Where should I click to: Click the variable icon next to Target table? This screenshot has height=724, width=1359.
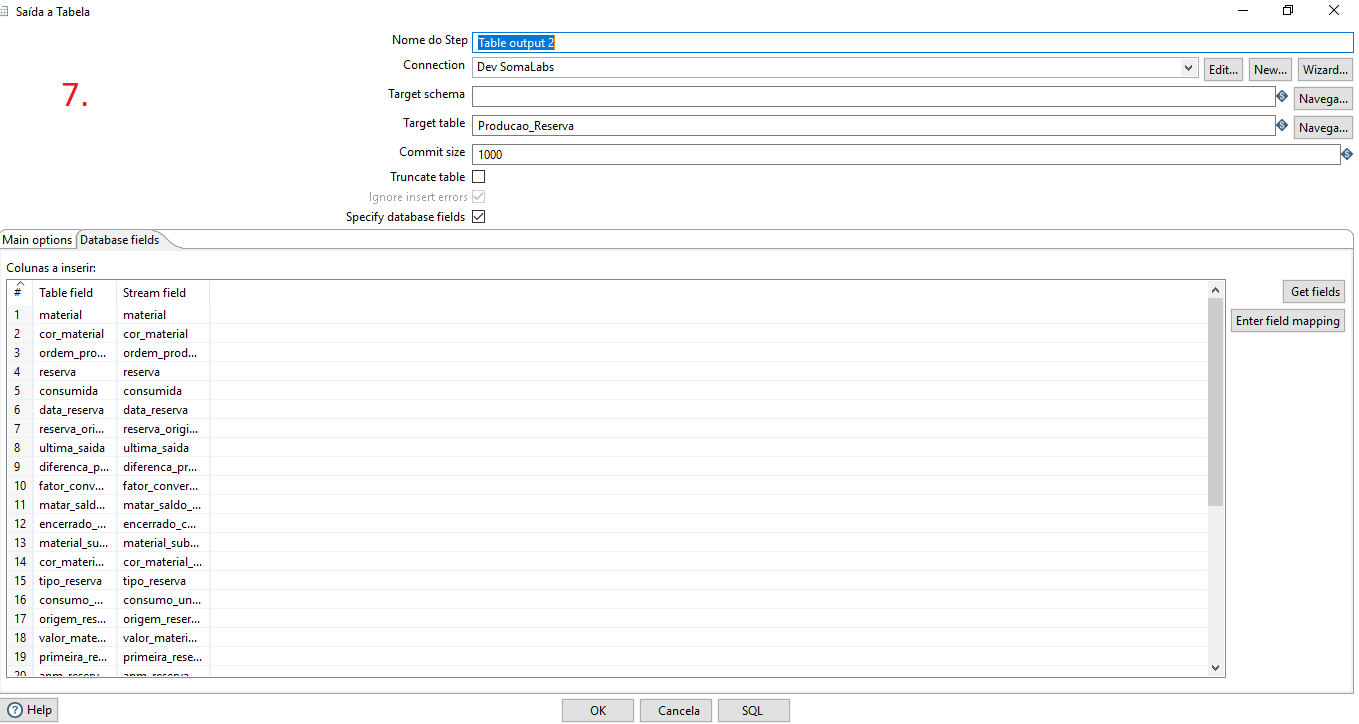(x=1282, y=125)
